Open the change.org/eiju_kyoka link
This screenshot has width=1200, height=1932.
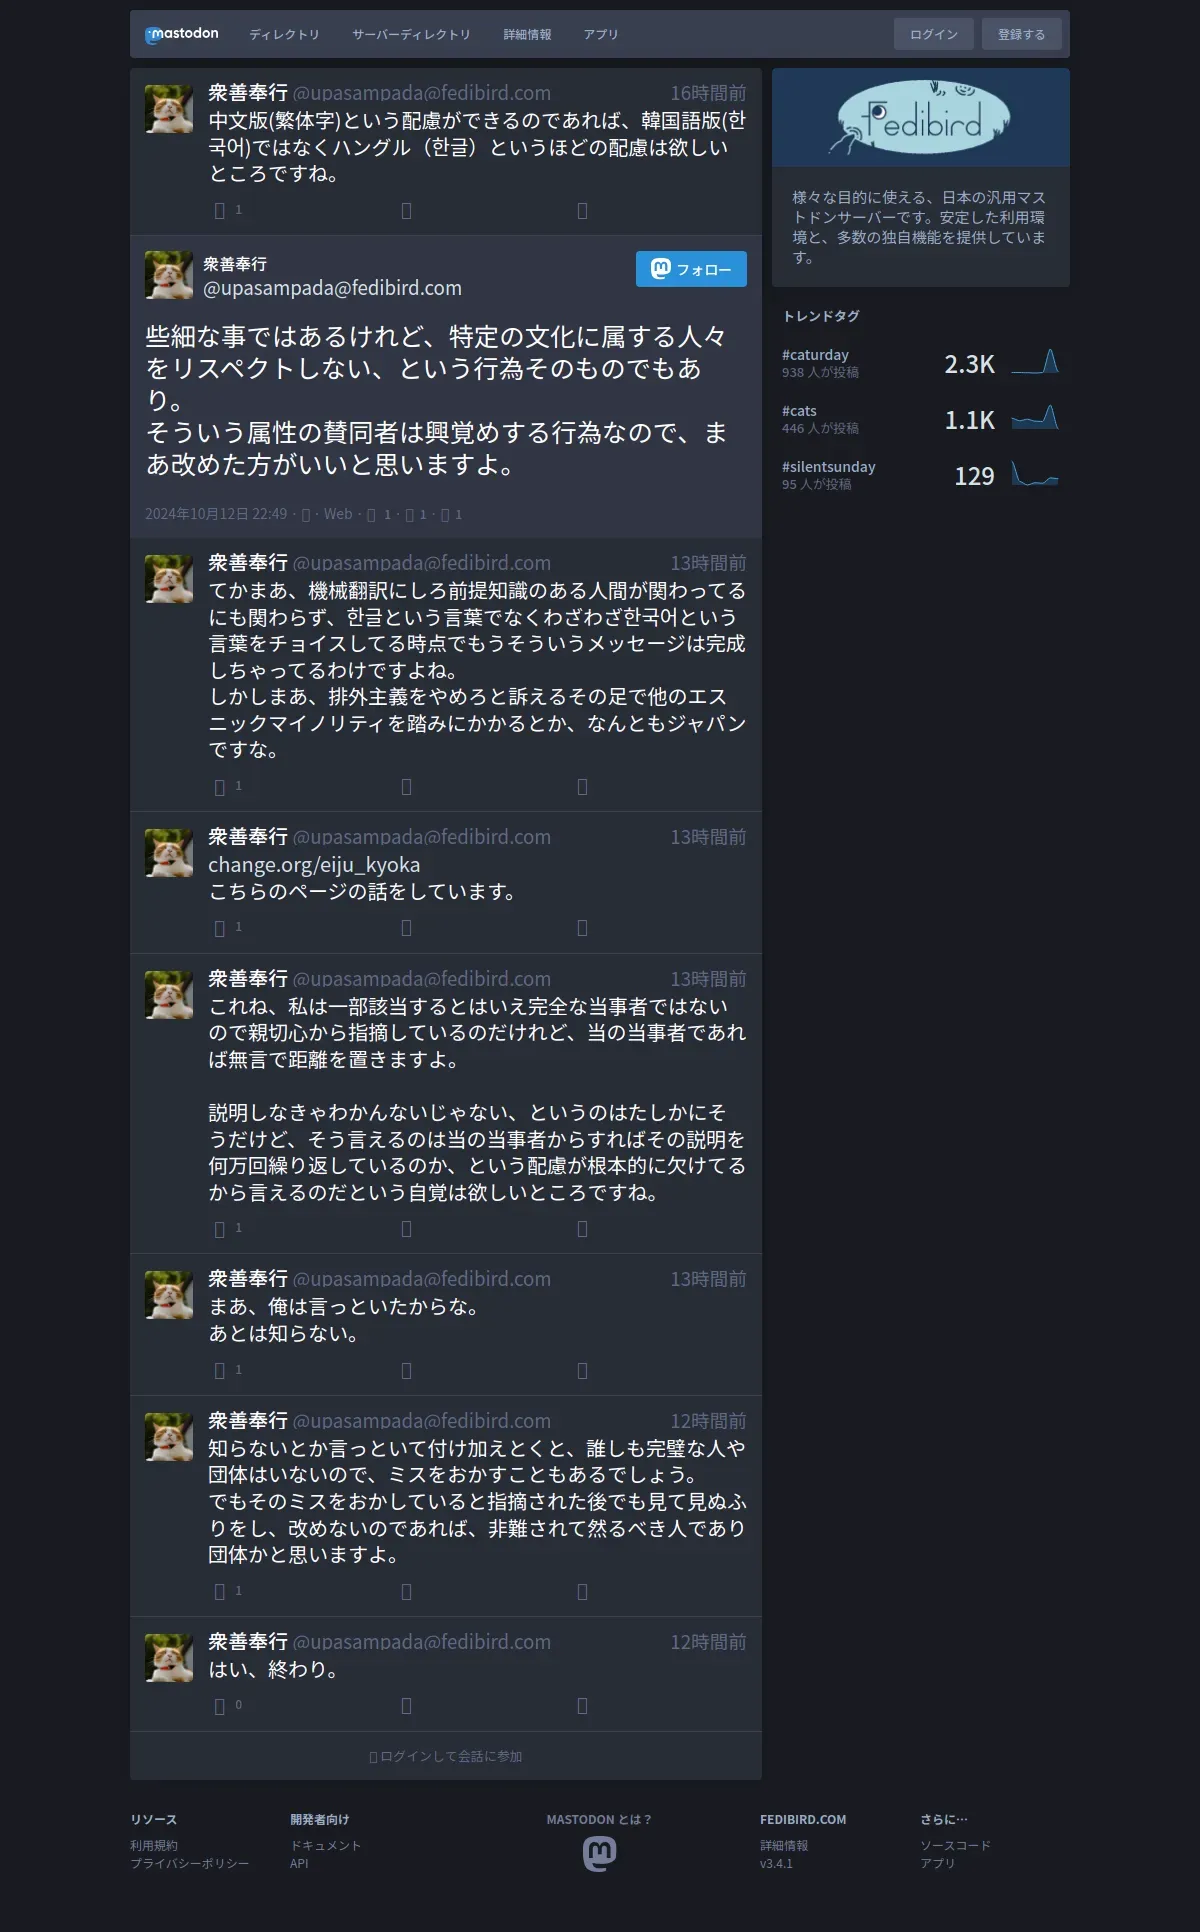point(314,865)
